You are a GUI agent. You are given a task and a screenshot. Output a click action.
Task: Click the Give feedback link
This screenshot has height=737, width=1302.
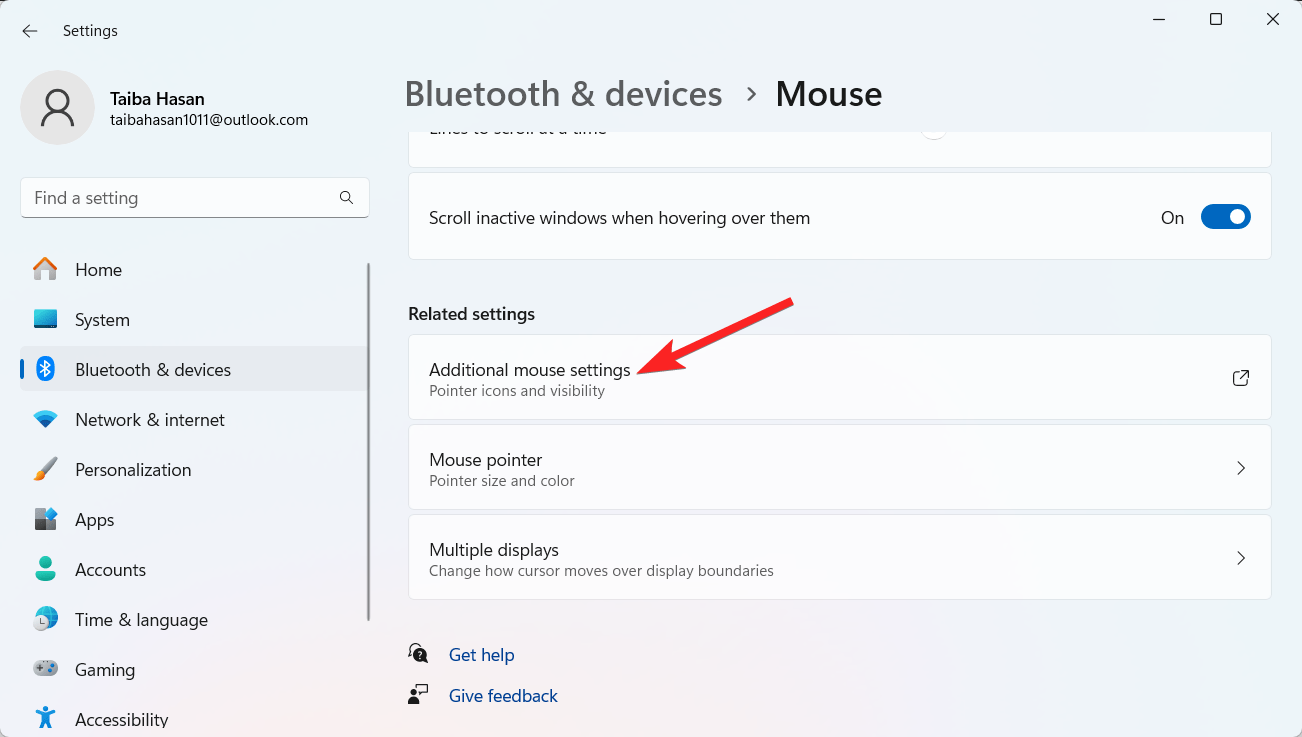(x=503, y=695)
